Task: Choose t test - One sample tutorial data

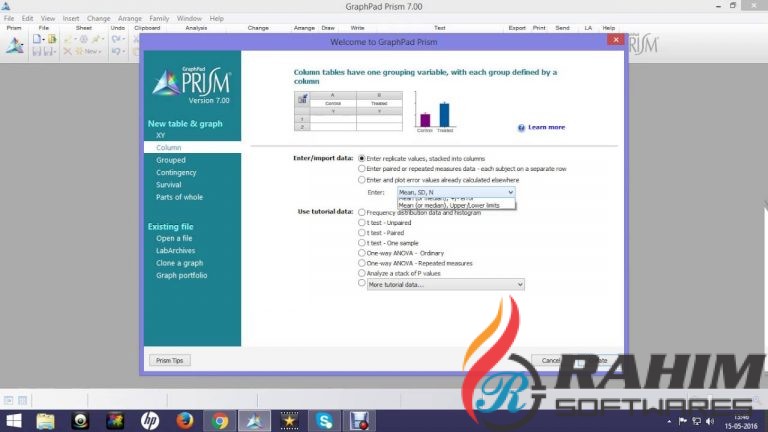Action: tap(361, 243)
